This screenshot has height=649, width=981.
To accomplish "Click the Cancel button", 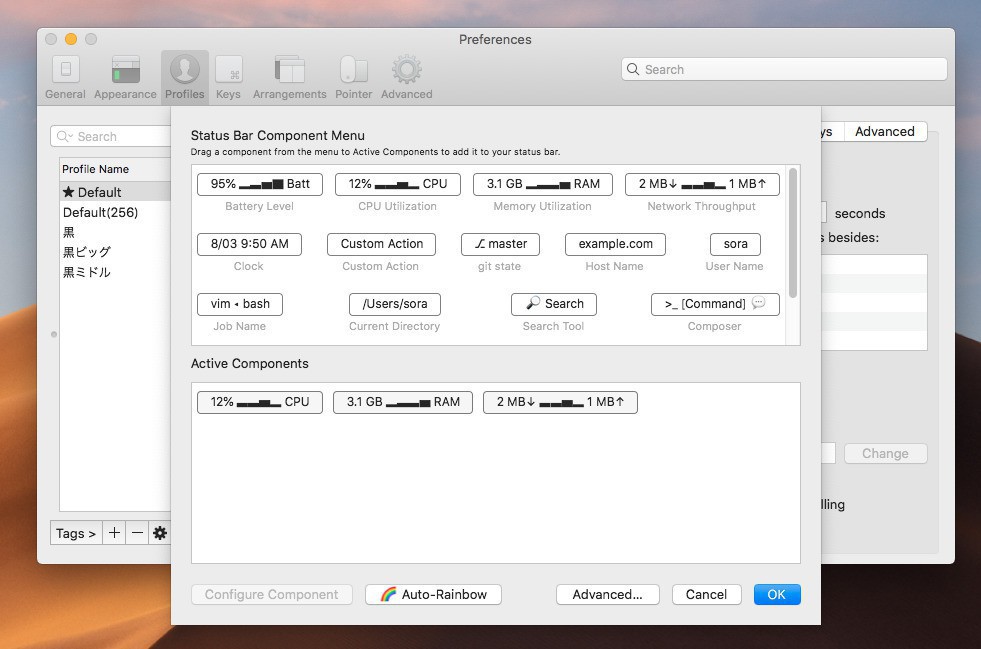I will pos(706,594).
